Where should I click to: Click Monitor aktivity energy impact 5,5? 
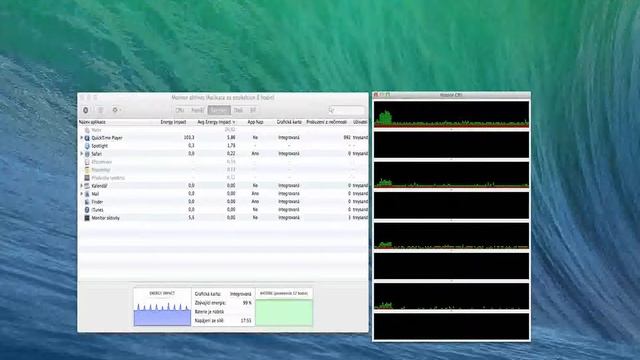pyautogui.click(x=191, y=218)
